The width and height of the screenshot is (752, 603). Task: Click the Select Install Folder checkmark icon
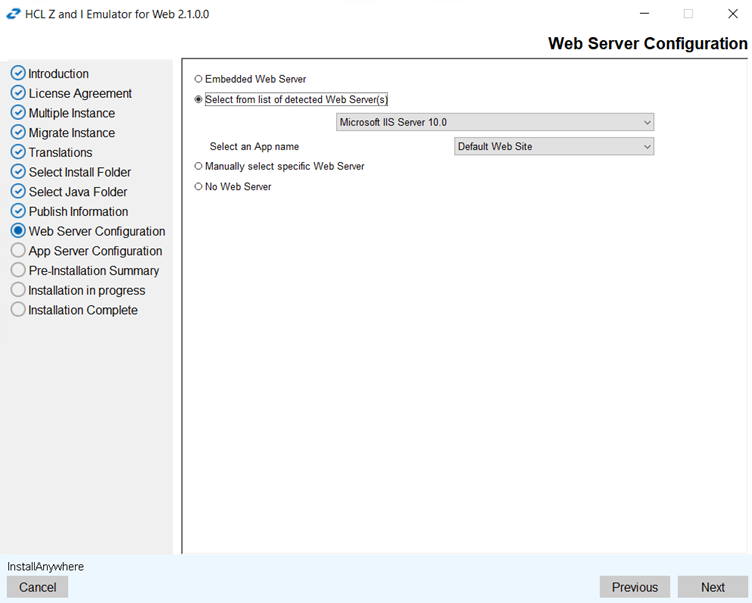click(x=18, y=171)
